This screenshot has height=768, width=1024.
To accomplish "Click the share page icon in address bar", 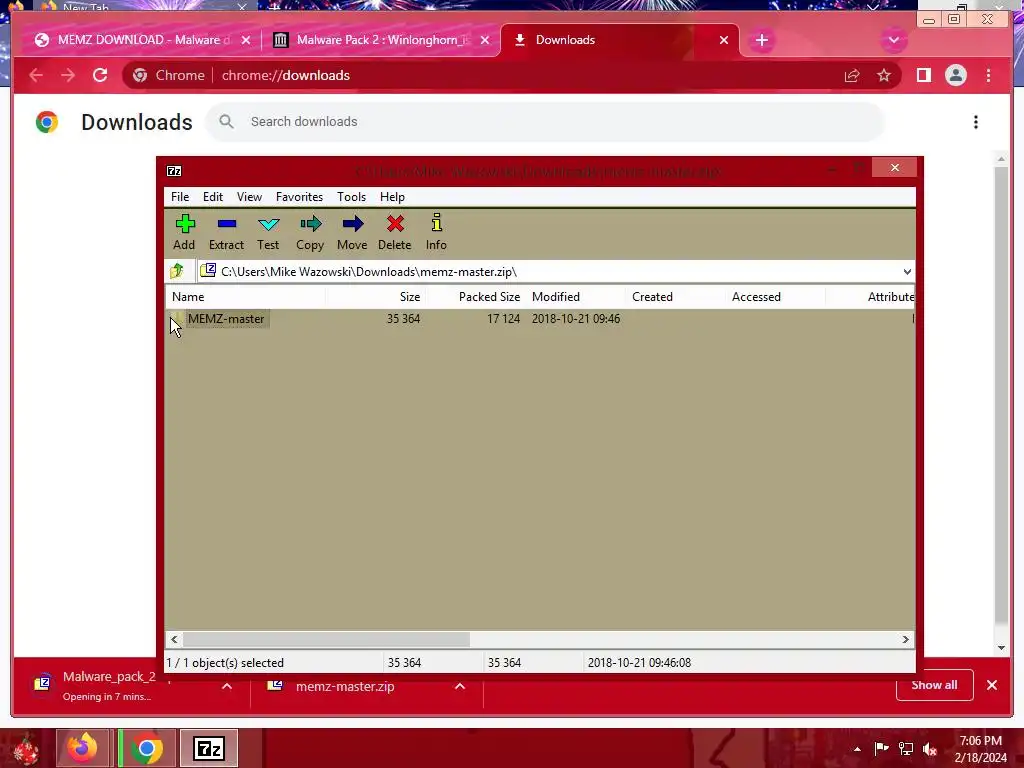I will tap(852, 76).
